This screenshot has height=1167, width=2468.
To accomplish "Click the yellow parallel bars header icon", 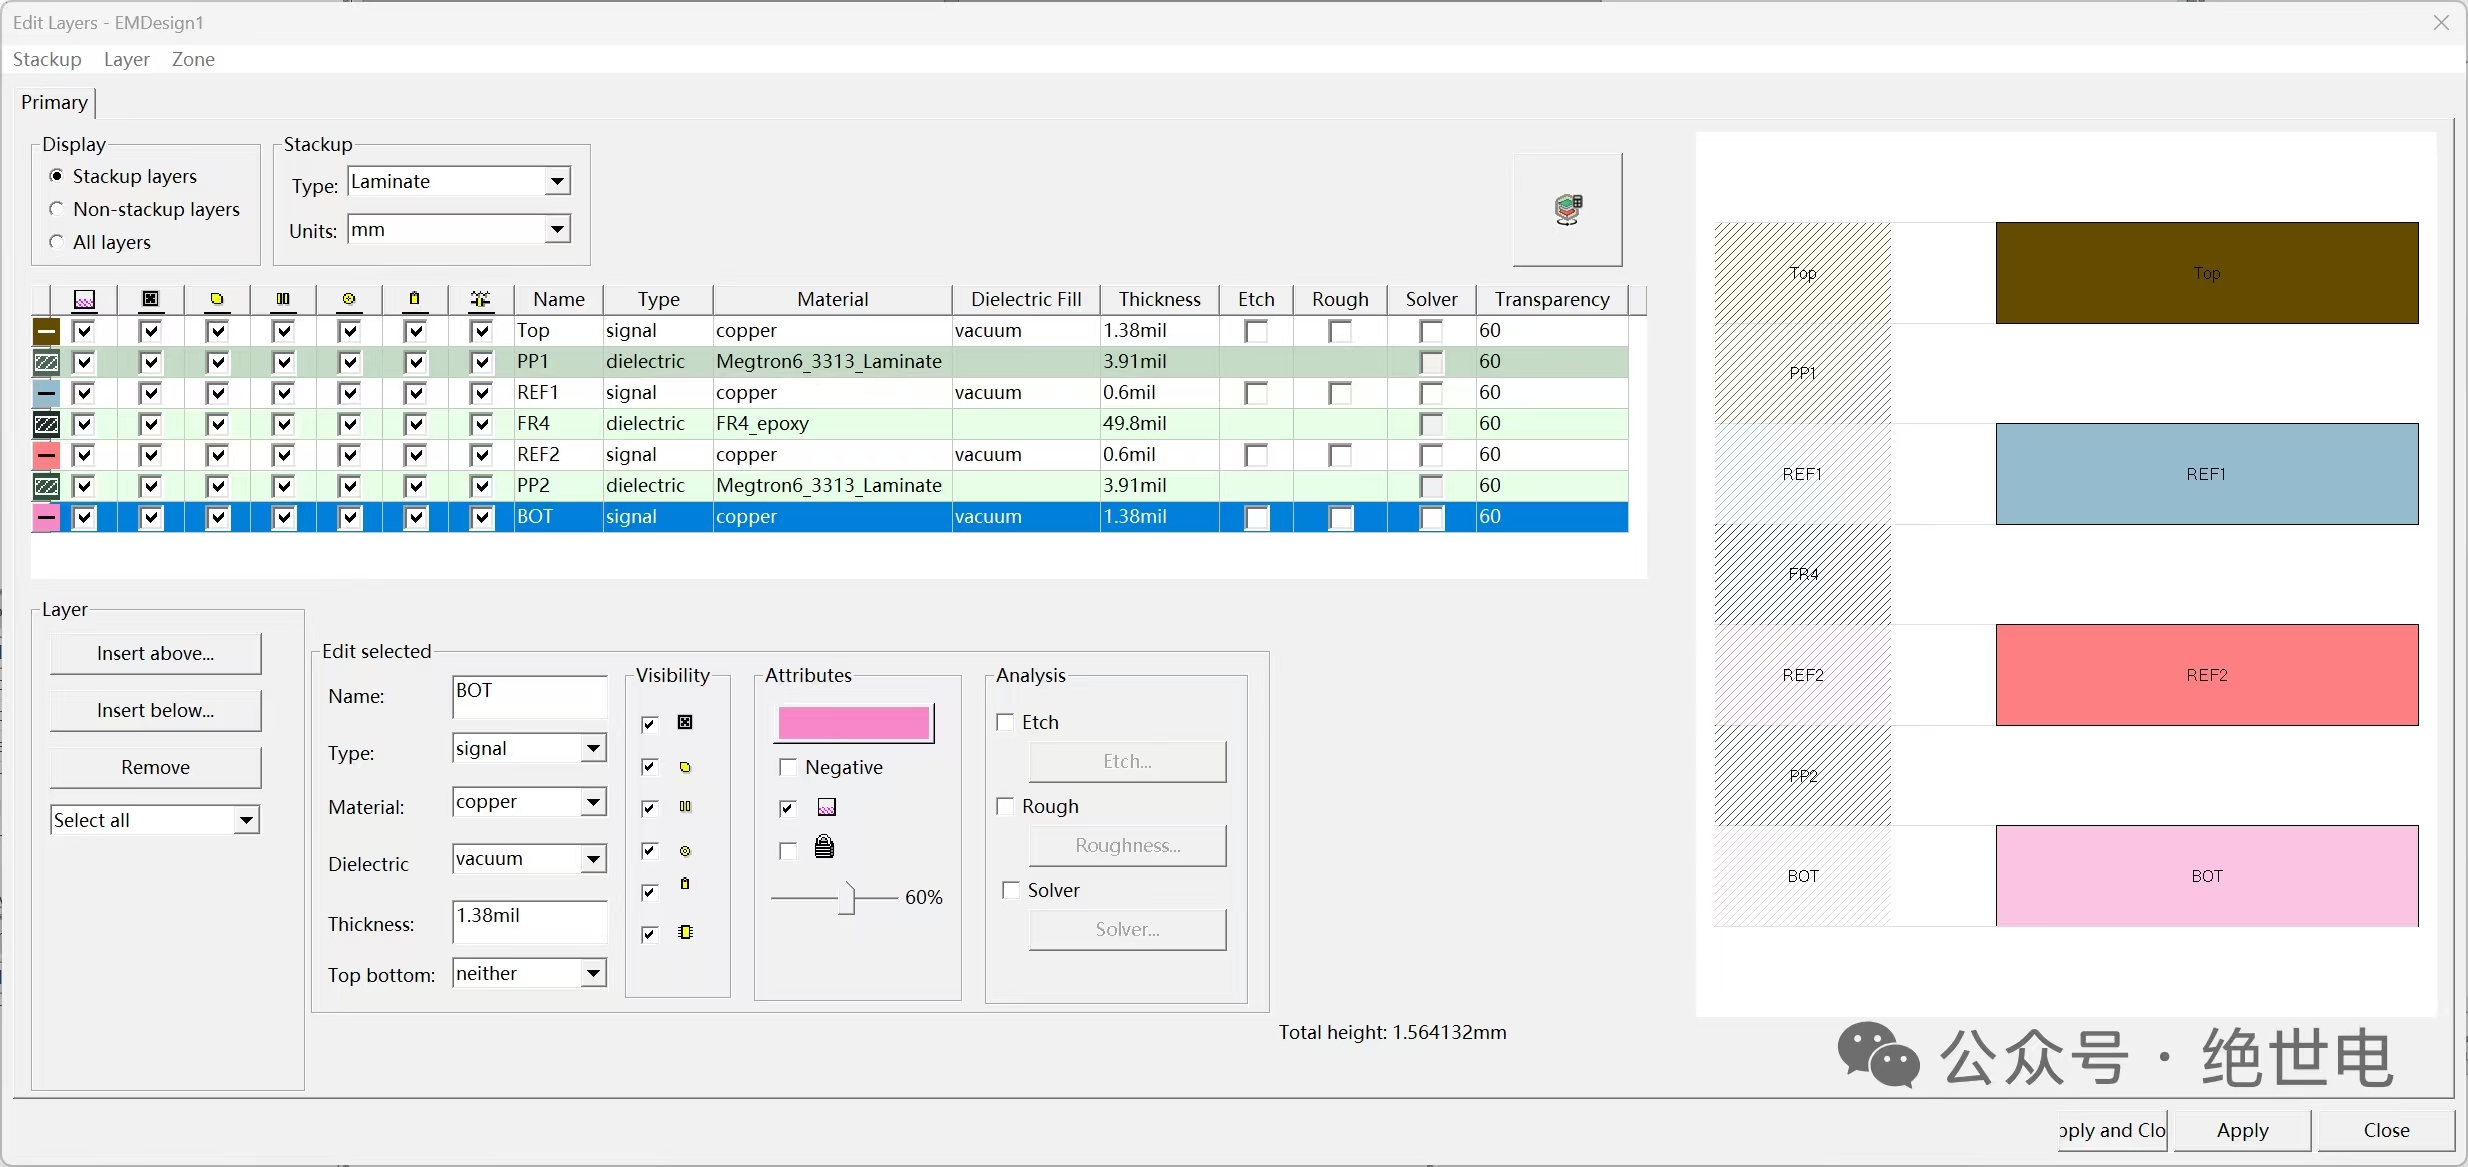I will tap(283, 299).
